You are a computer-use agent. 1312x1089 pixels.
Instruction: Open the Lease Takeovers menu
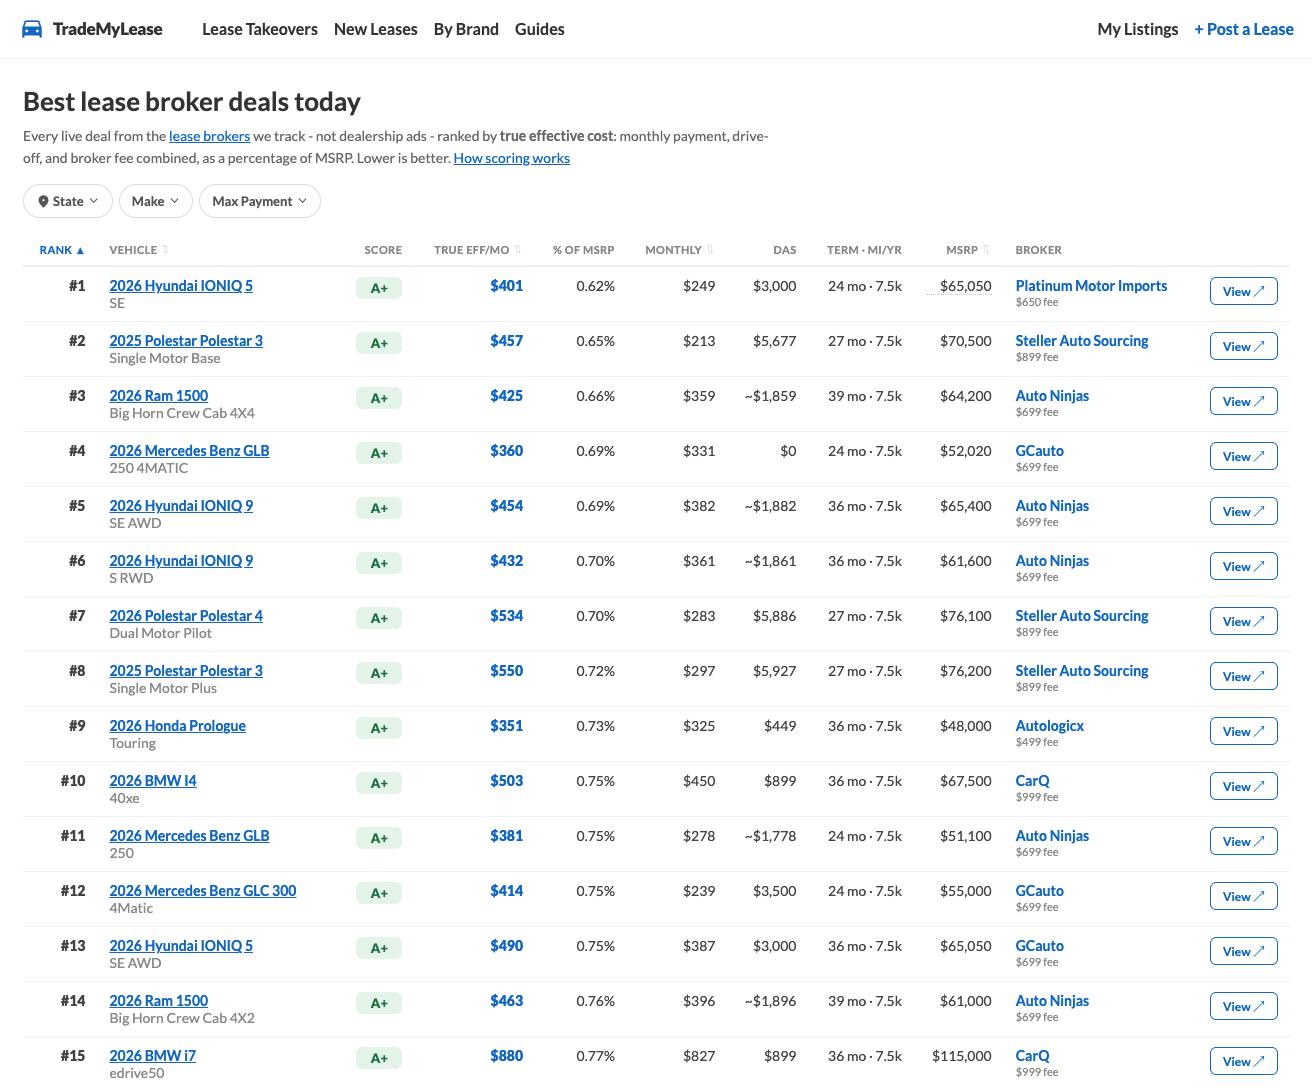point(260,29)
